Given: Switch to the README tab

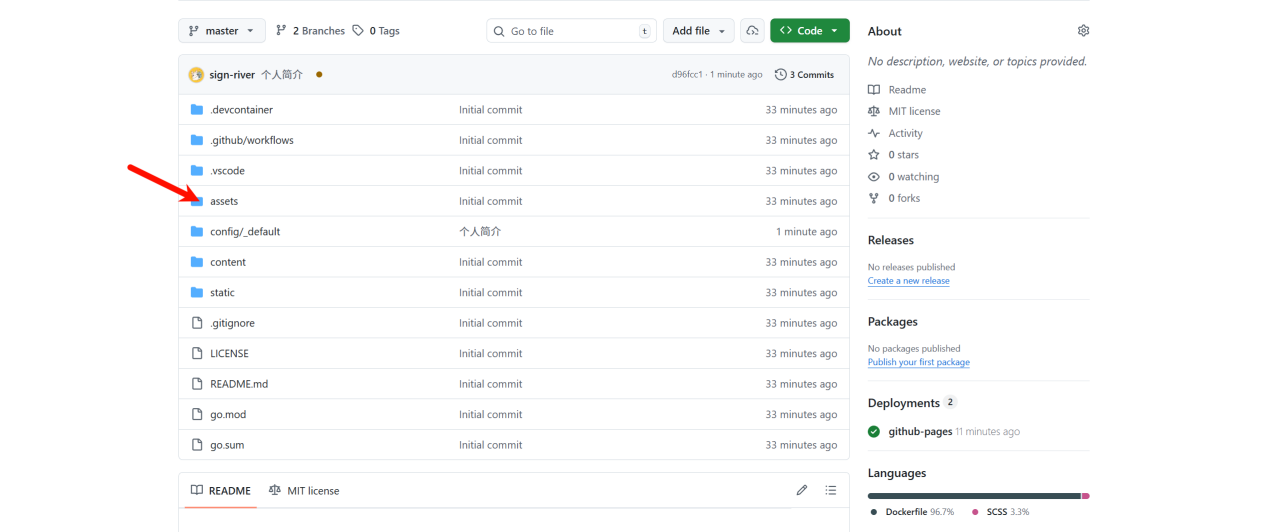Looking at the screenshot, I should click(x=221, y=490).
